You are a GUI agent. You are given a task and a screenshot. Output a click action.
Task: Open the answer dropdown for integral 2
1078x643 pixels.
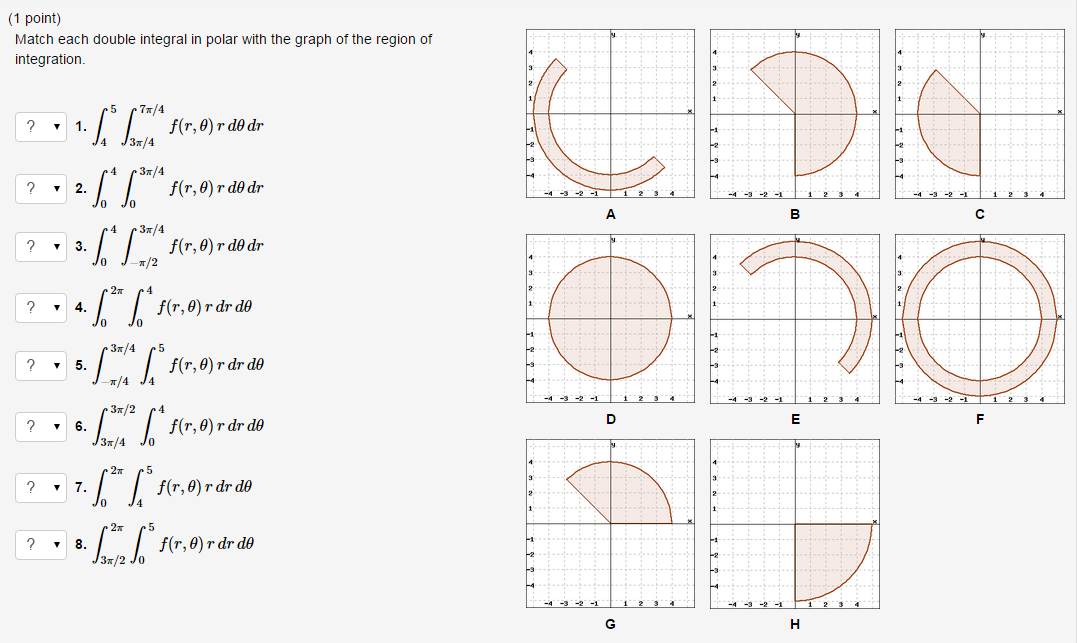[x=40, y=188]
